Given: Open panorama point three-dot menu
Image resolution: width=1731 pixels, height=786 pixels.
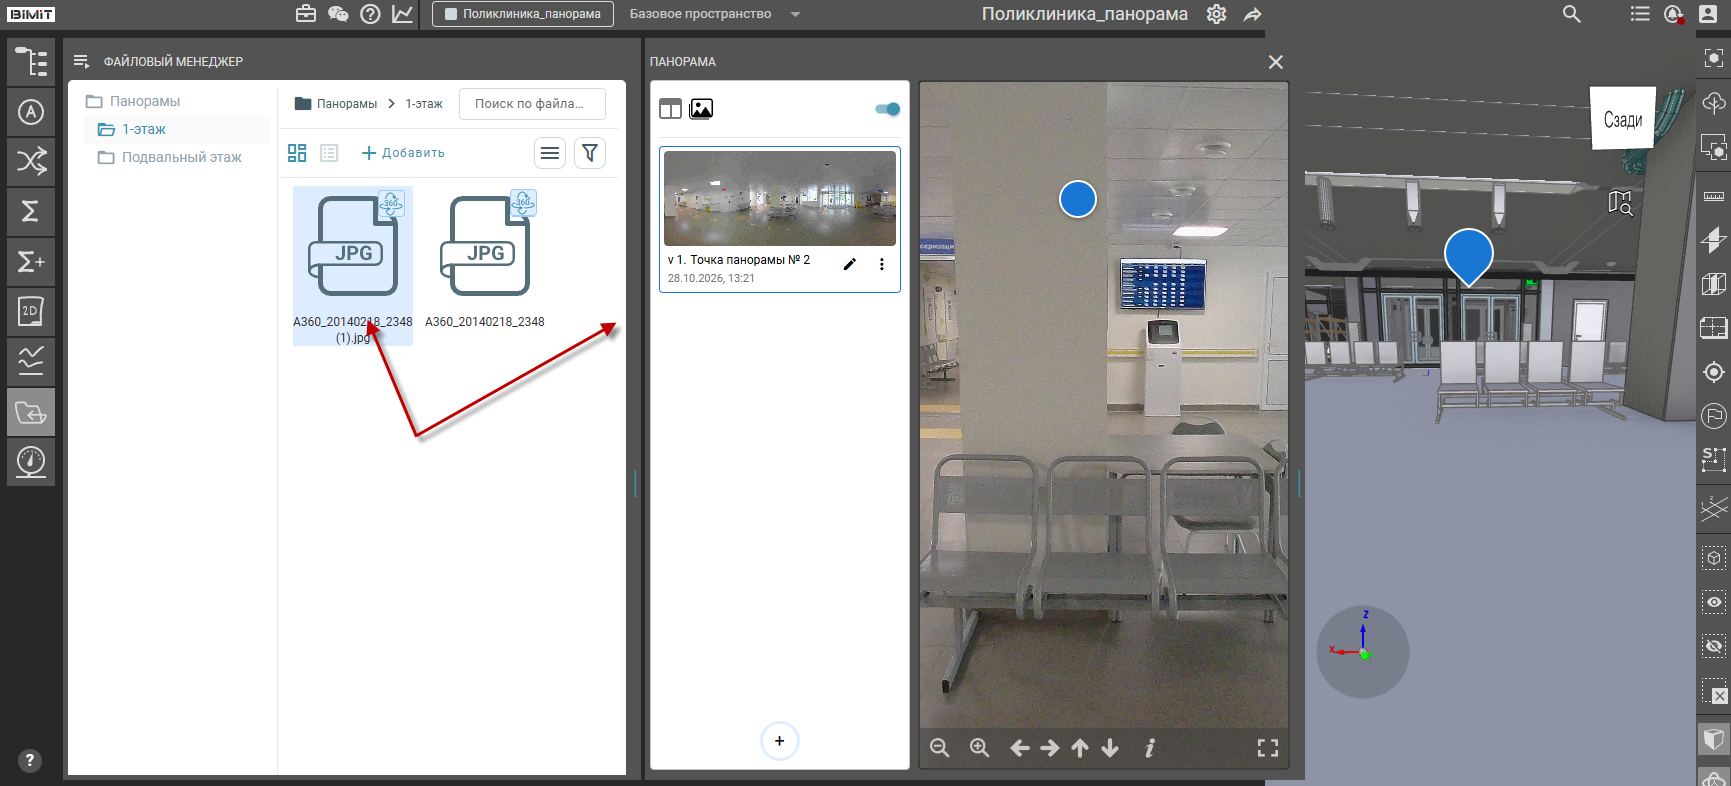Looking at the screenshot, I should tap(881, 264).
